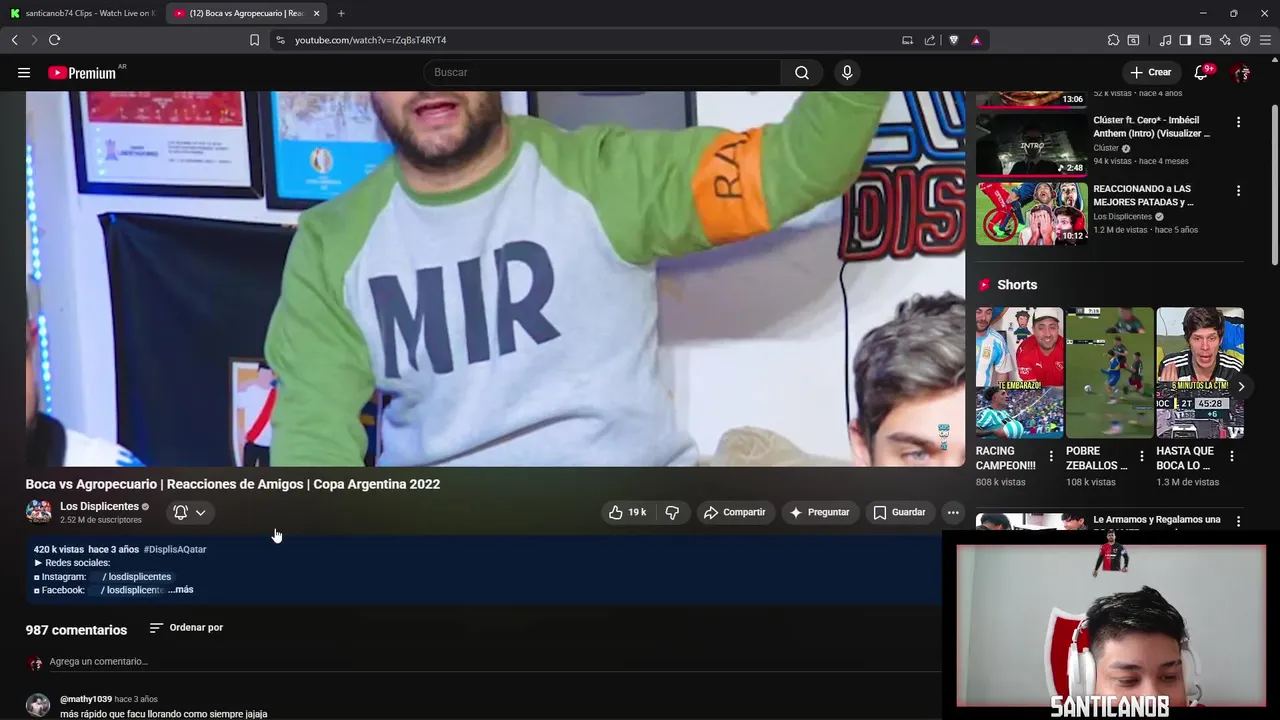1280x720 pixels.
Task: Dislike the video with thumbs down
Action: (x=672, y=512)
